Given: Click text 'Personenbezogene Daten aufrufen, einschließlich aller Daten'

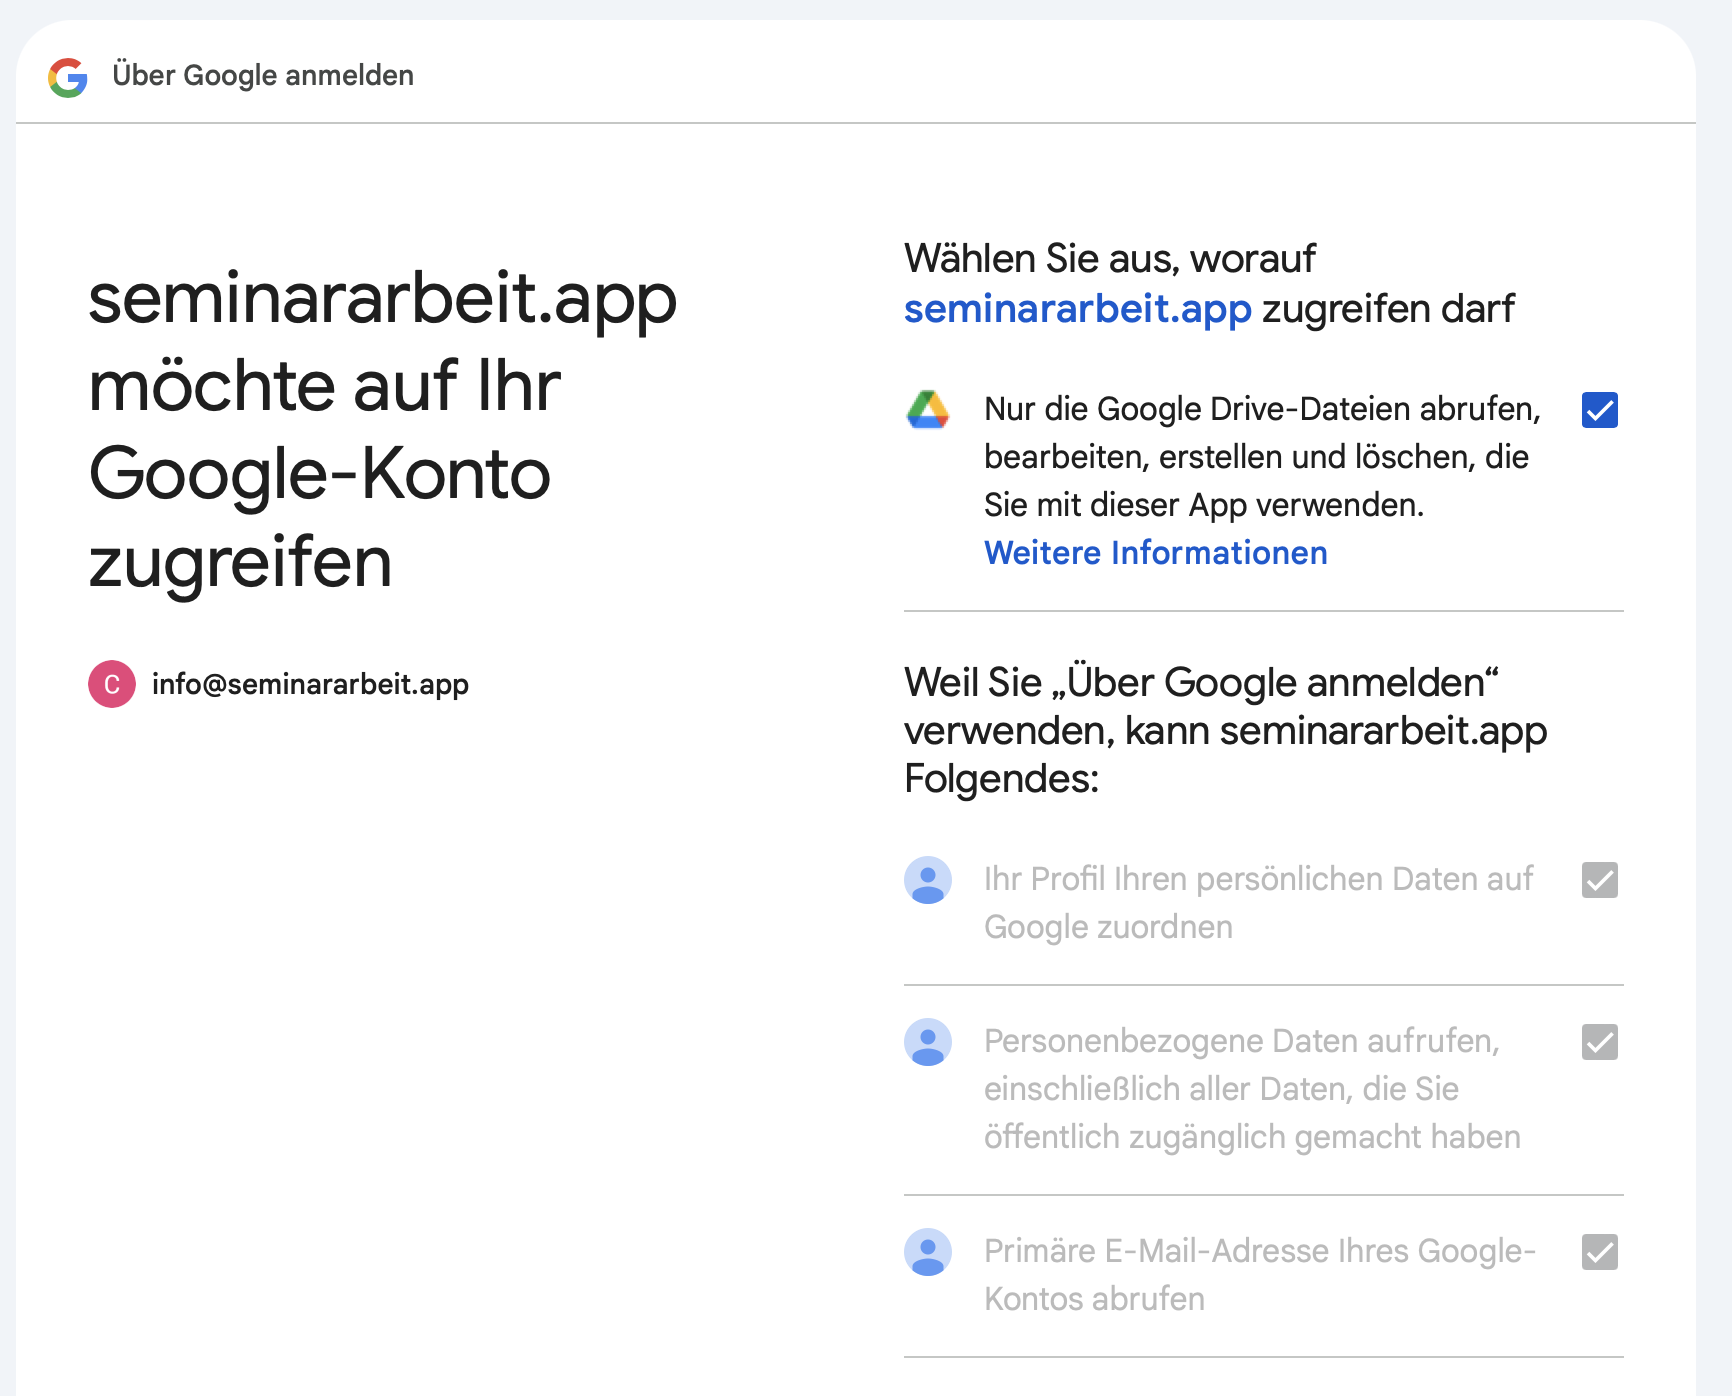Looking at the screenshot, I should (1252, 1089).
